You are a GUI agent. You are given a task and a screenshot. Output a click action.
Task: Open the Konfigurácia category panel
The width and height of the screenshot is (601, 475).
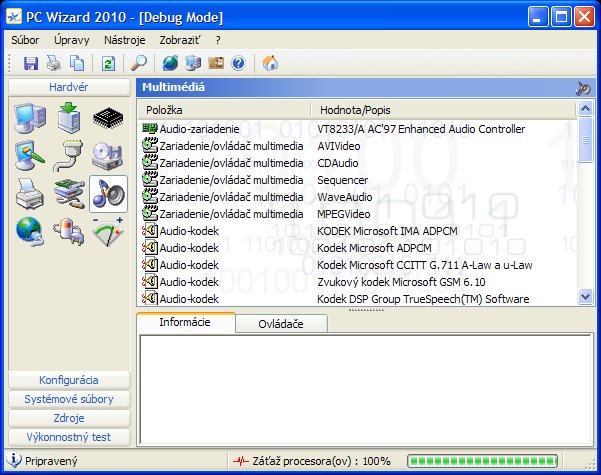pyautogui.click(x=69, y=380)
